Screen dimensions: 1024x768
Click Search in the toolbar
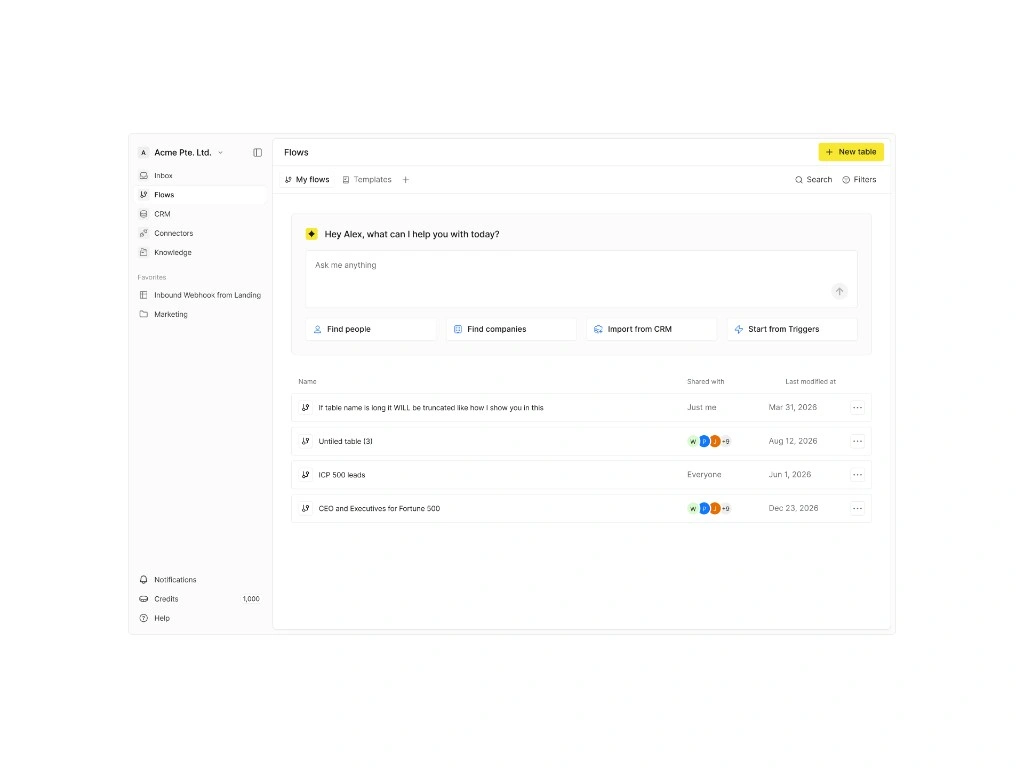(814, 180)
